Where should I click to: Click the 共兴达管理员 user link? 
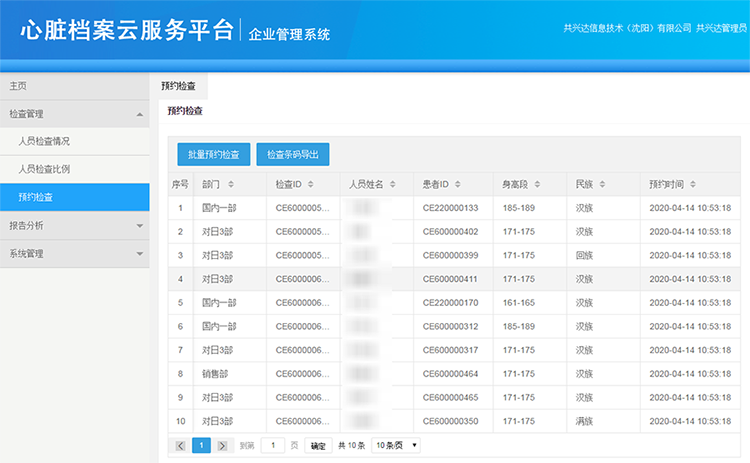click(721, 28)
